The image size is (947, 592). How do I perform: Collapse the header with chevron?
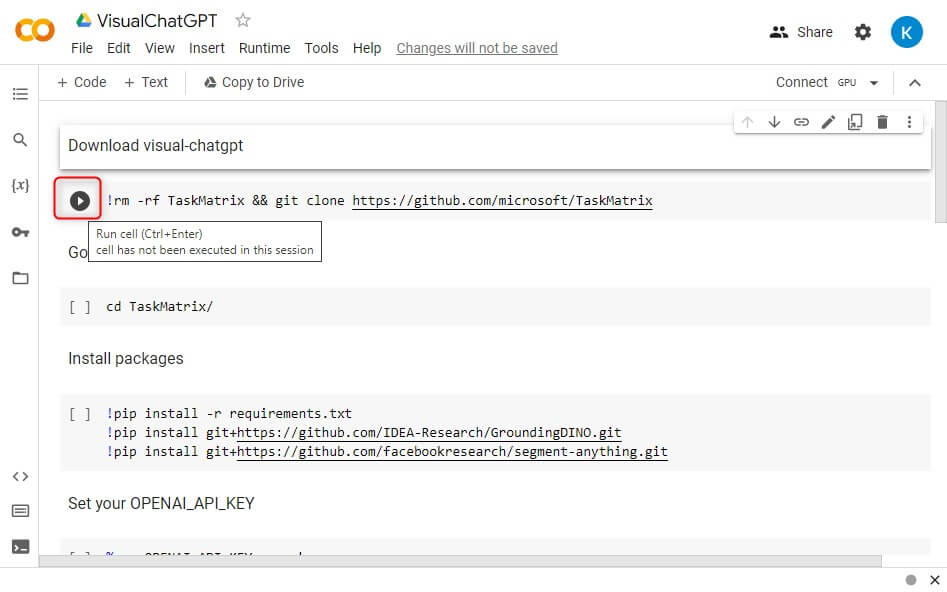coord(914,83)
